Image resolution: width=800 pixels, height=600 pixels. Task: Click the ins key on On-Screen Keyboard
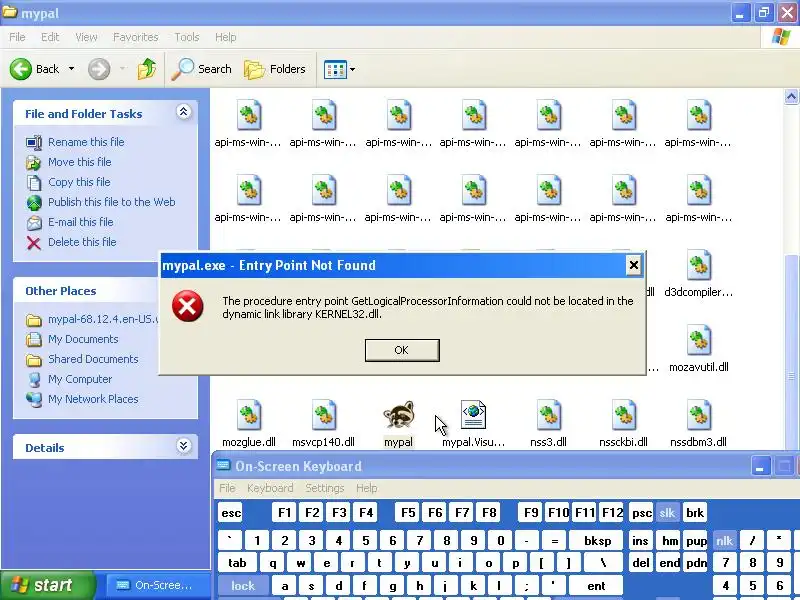(640, 541)
